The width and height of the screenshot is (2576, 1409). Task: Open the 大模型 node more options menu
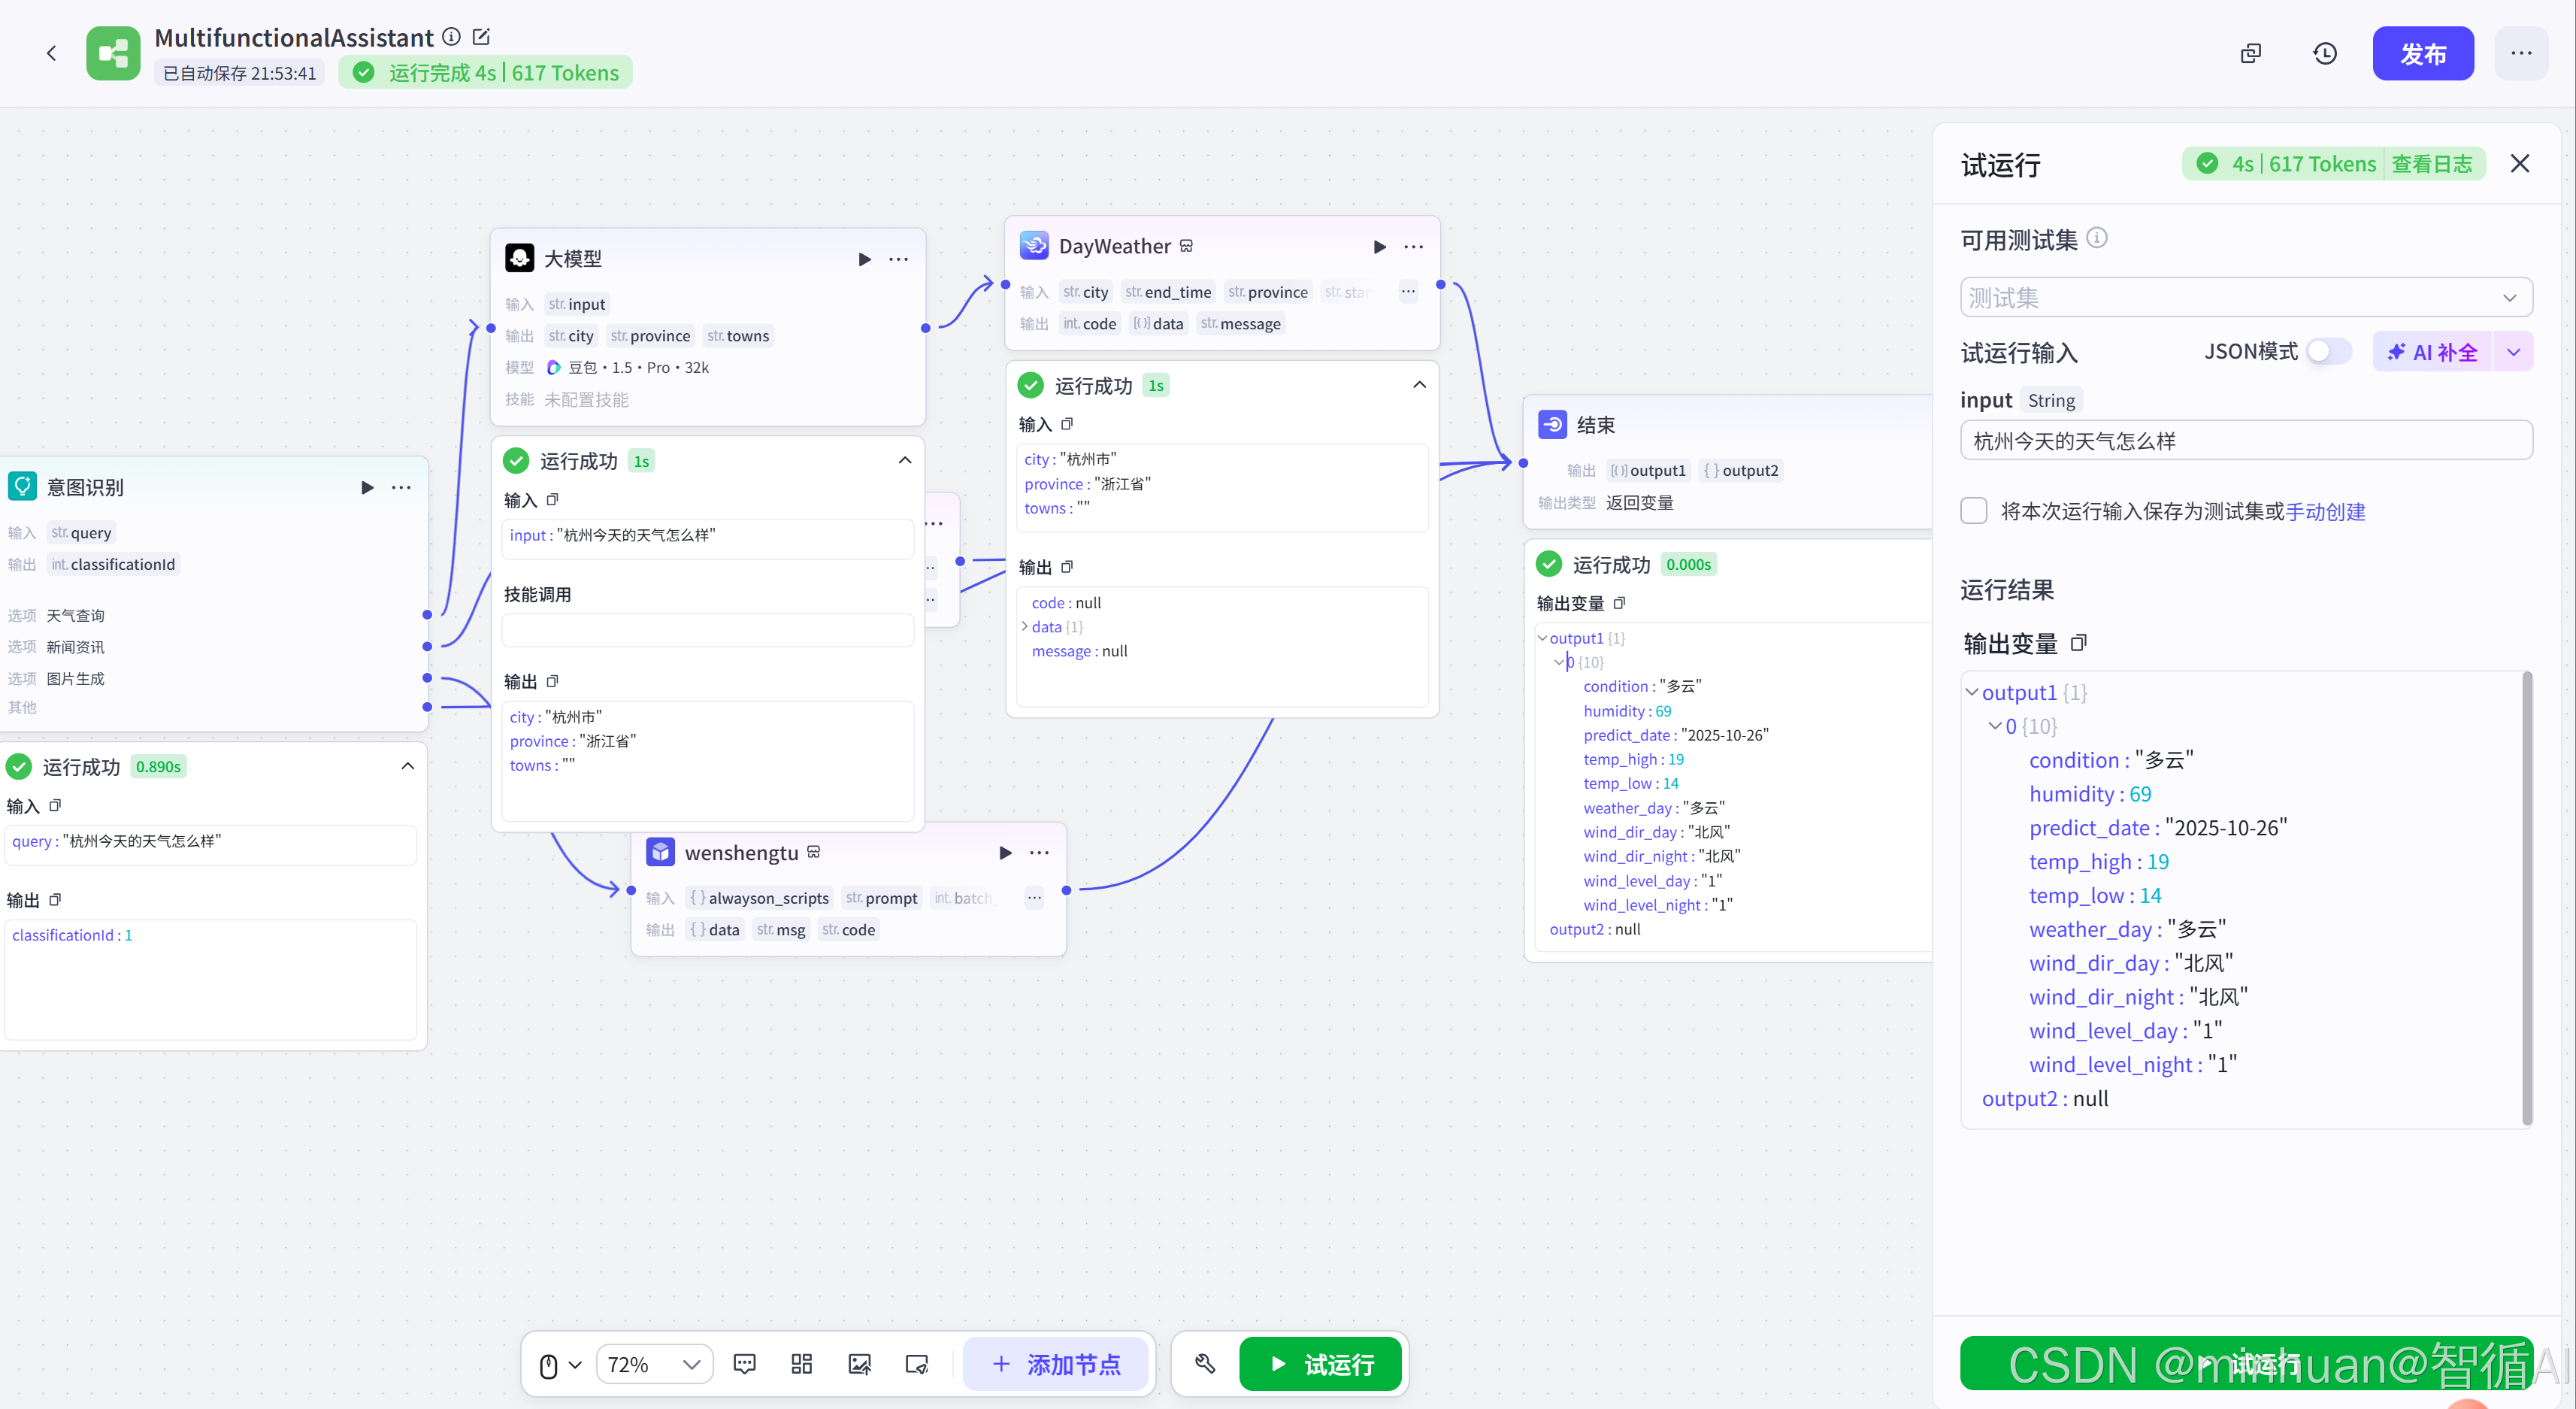[899, 259]
